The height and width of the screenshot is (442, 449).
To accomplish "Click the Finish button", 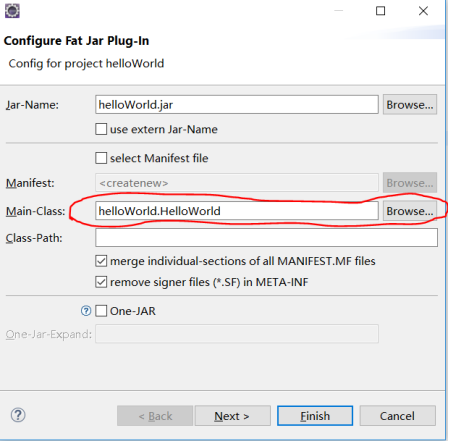I will [x=315, y=416].
